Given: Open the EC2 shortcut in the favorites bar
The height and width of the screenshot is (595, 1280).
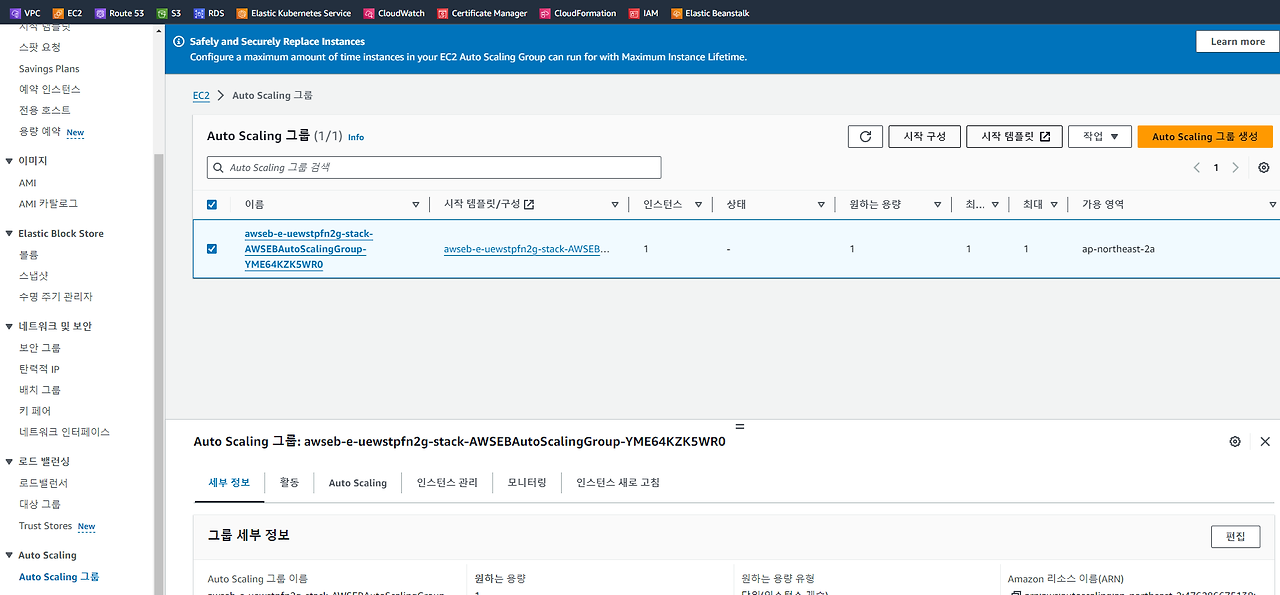Looking at the screenshot, I should coord(67,13).
